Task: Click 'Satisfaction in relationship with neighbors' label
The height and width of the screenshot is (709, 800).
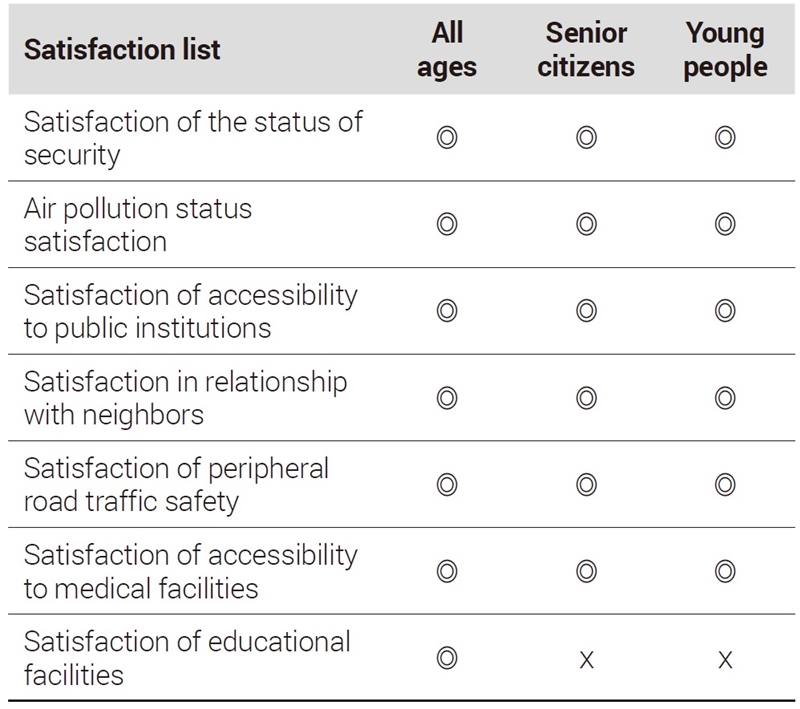Action: pyautogui.click(x=185, y=398)
